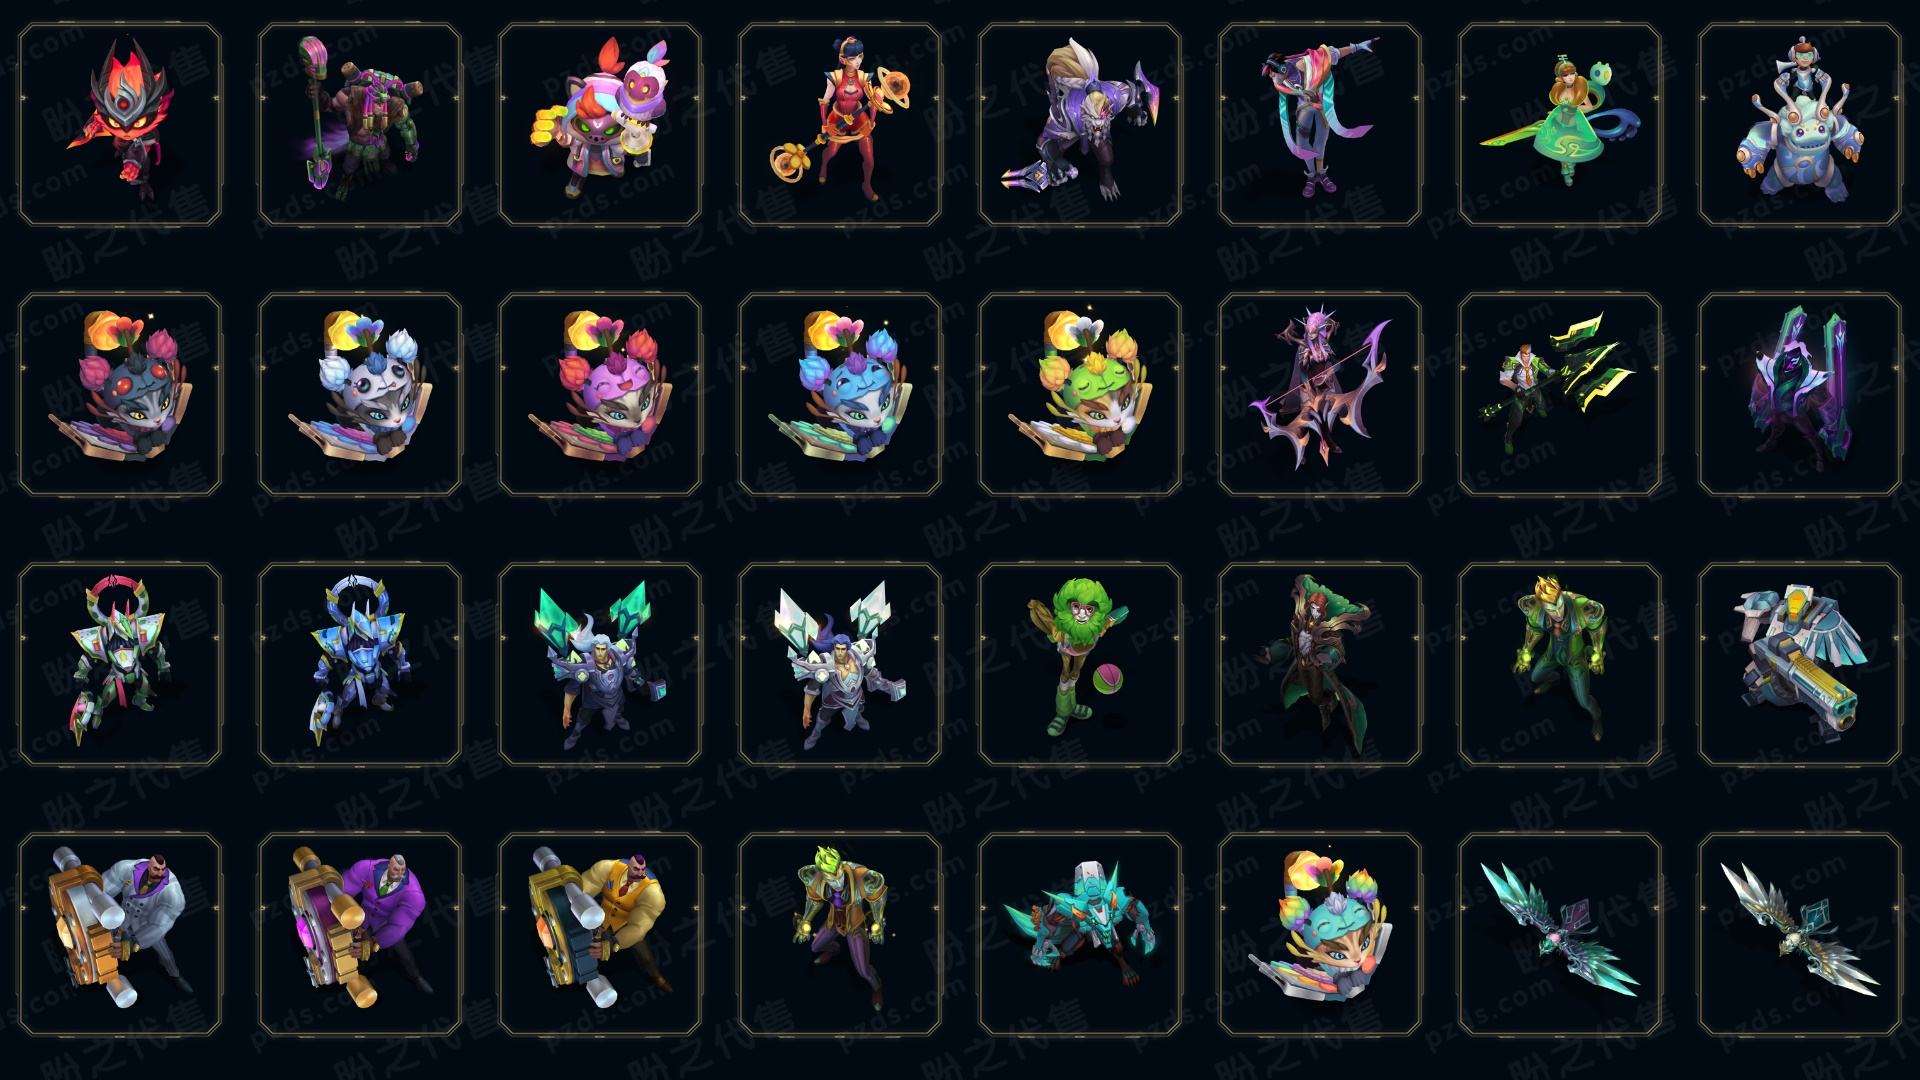Click the green zombie with shovel skin
The width and height of the screenshot is (1920, 1080).
[x=360, y=125]
